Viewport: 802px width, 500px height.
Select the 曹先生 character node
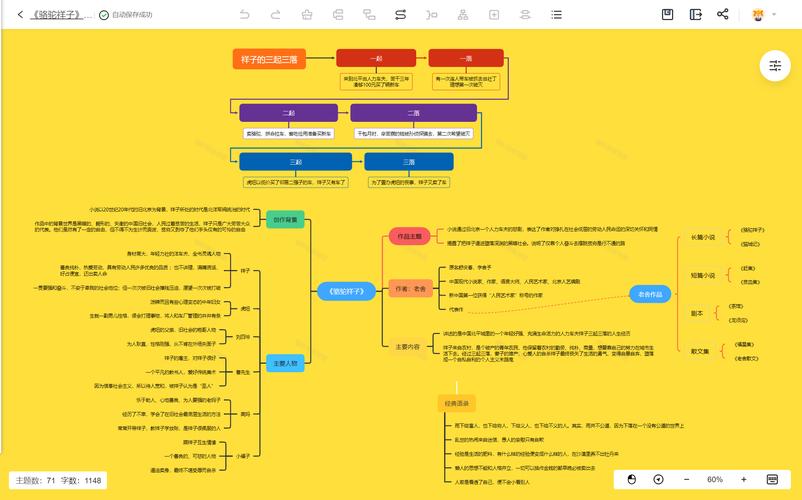[243, 372]
